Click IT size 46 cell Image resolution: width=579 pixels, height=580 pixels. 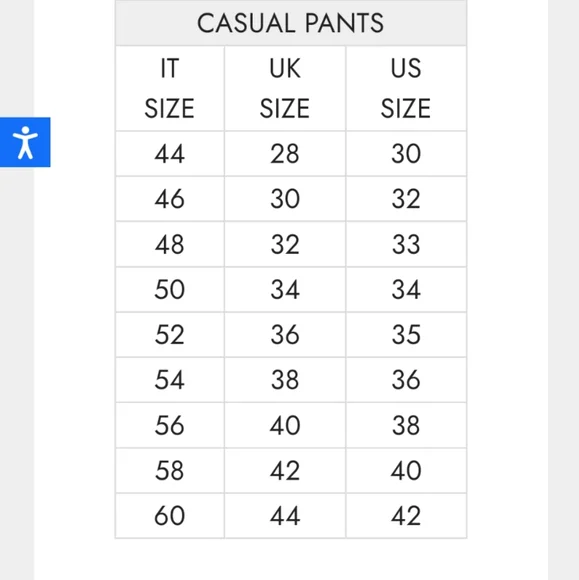(170, 199)
